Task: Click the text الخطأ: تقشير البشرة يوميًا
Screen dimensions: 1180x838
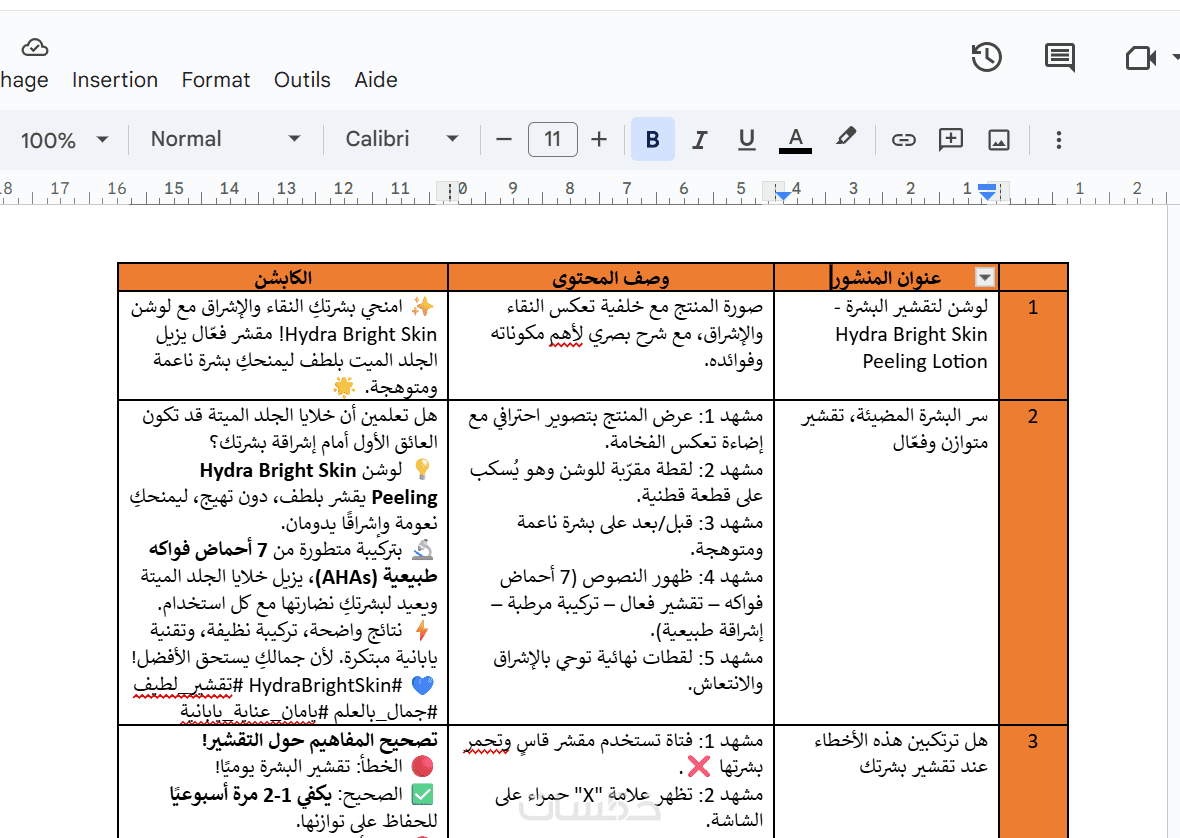Action: 309,767
